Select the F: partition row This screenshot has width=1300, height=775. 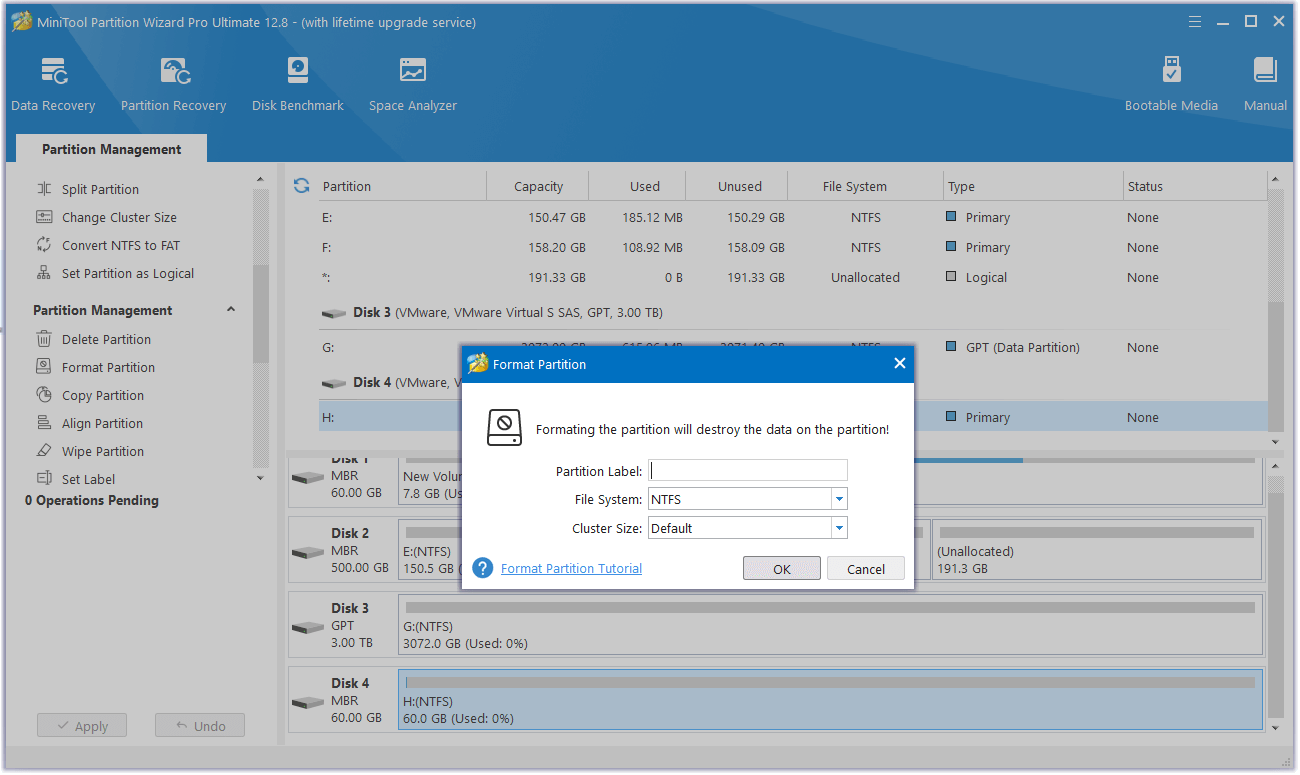pos(793,247)
